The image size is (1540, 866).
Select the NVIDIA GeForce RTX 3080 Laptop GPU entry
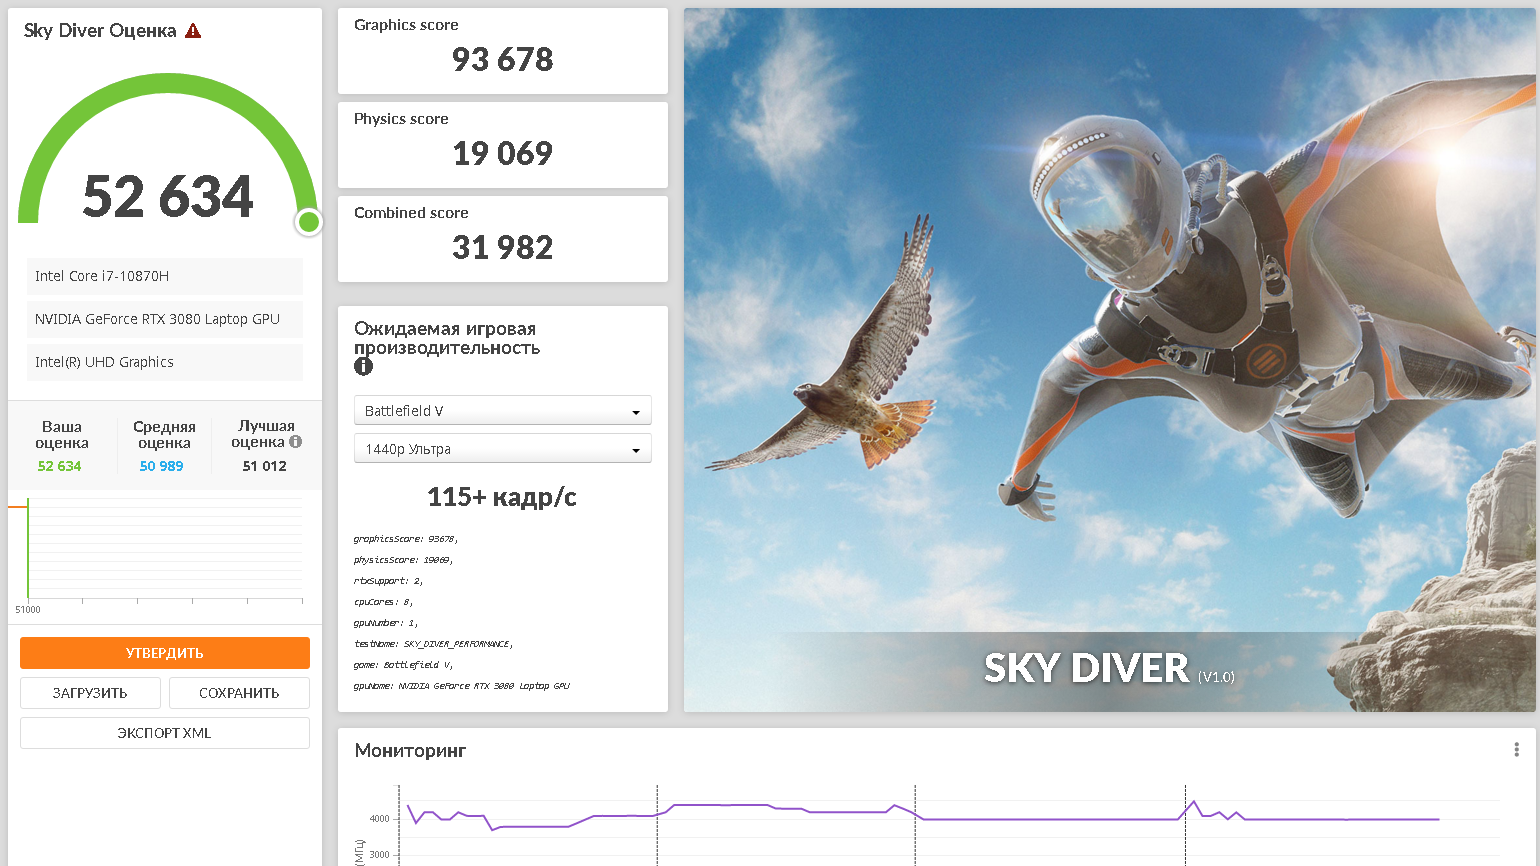[165, 319]
